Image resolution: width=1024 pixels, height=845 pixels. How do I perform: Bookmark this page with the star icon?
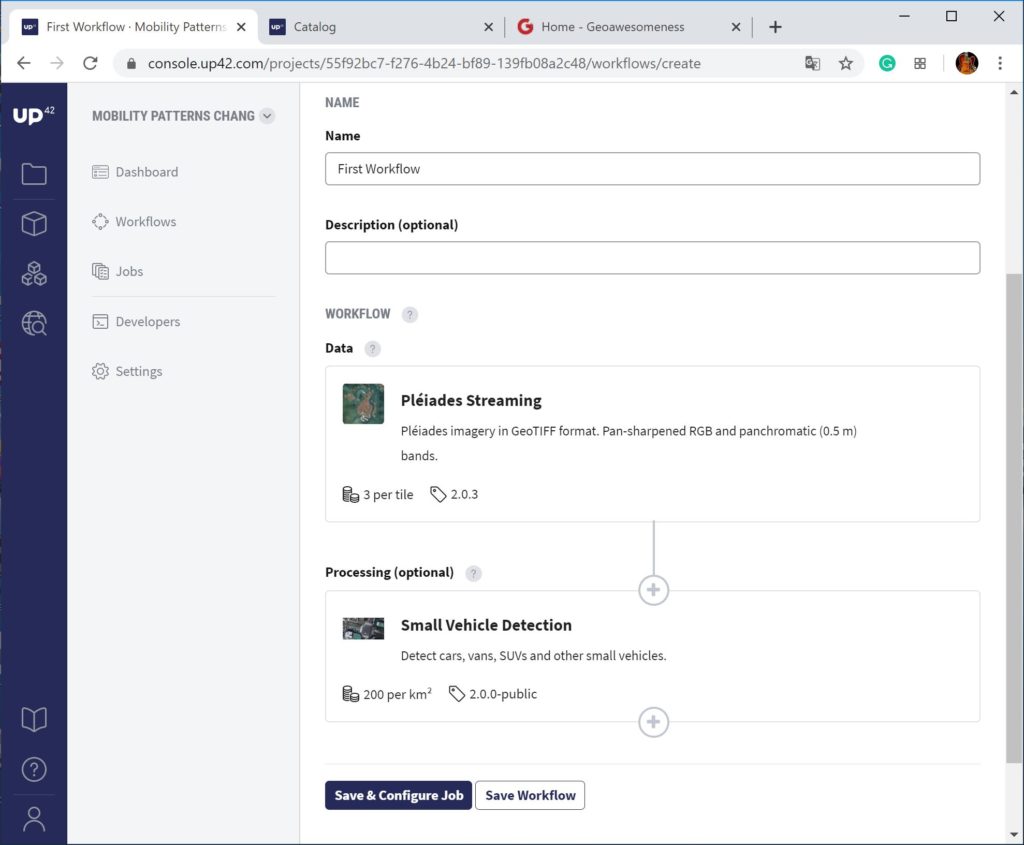[x=846, y=63]
